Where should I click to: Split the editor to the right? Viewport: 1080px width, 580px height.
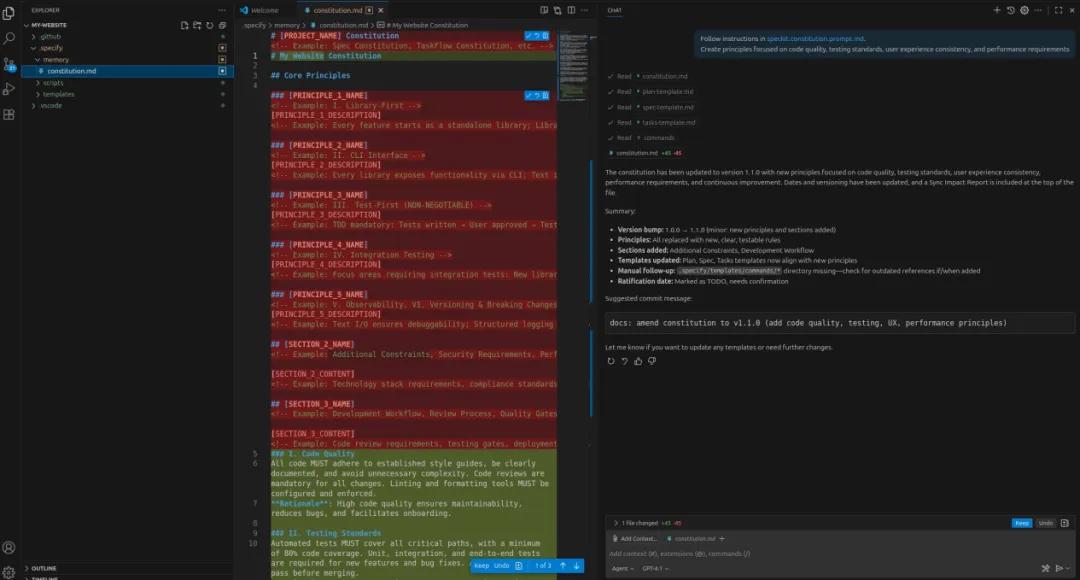(x=571, y=10)
